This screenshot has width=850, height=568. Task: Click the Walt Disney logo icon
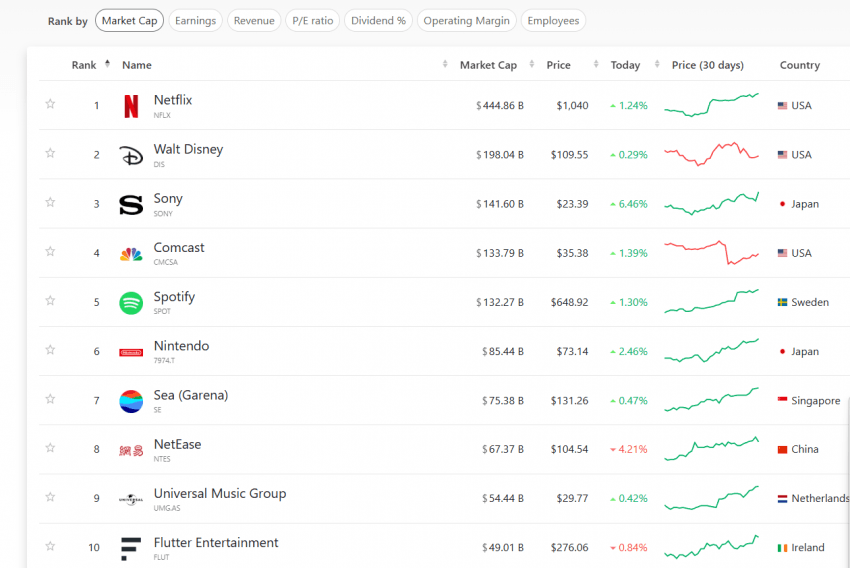pyautogui.click(x=131, y=155)
